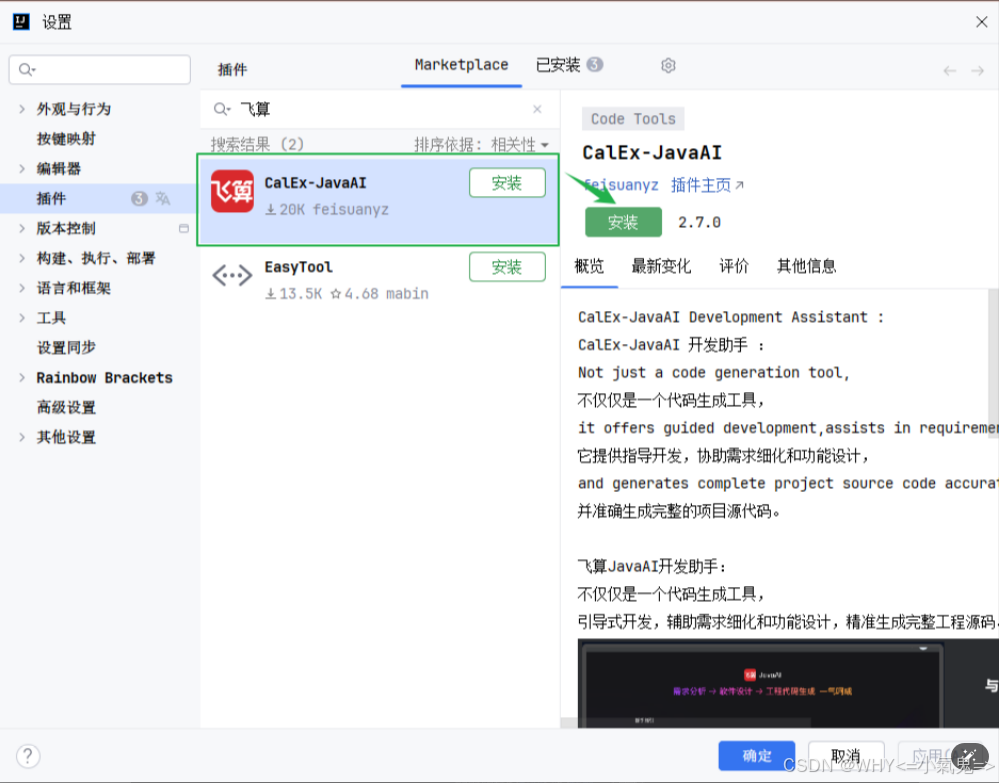Click the EasyTool plugin logo icon
Screen dimensions: 999x783
pyautogui.click(x=232, y=275)
